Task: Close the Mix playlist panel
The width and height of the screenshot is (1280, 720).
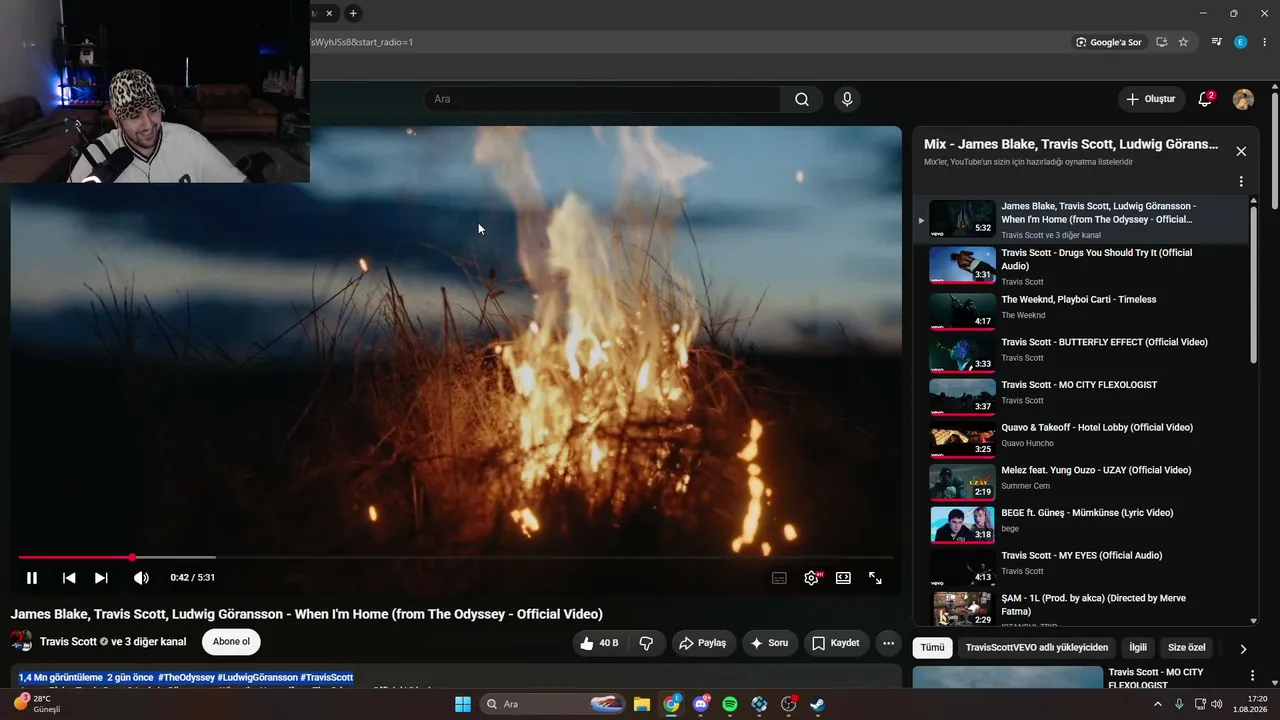Action: click(1241, 151)
